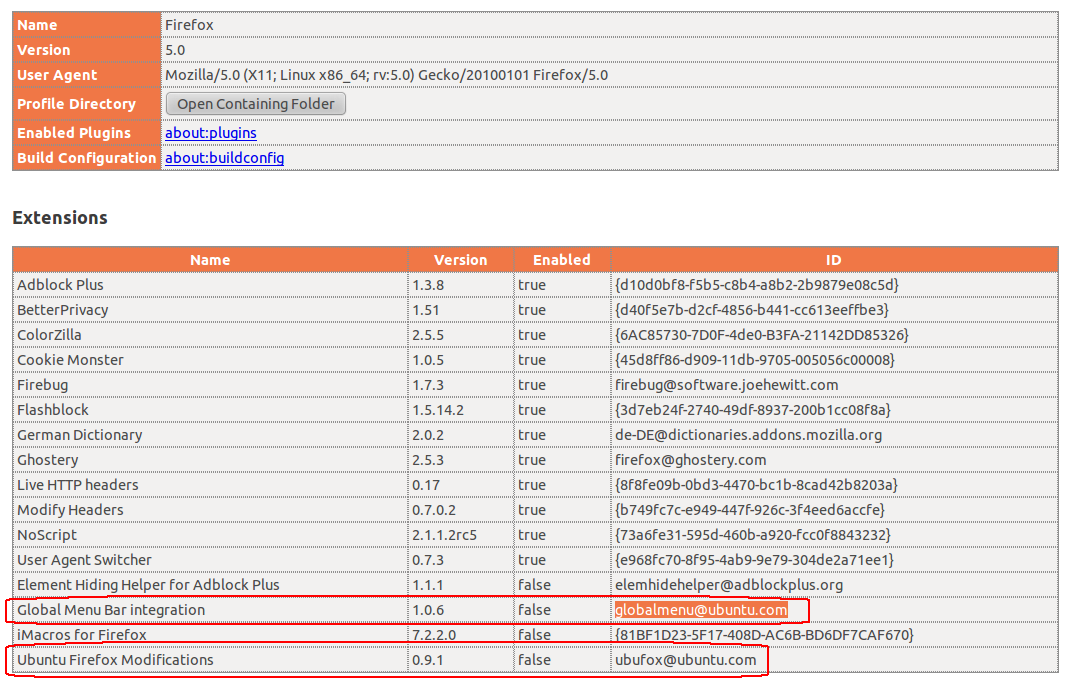Screen dimensions: 1075x692
Task: Click the Profile Directory row label
Action: (x=76, y=104)
